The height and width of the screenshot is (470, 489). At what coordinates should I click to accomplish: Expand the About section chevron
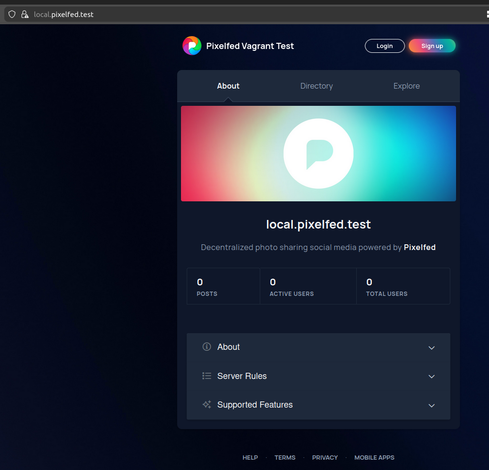tap(431, 348)
